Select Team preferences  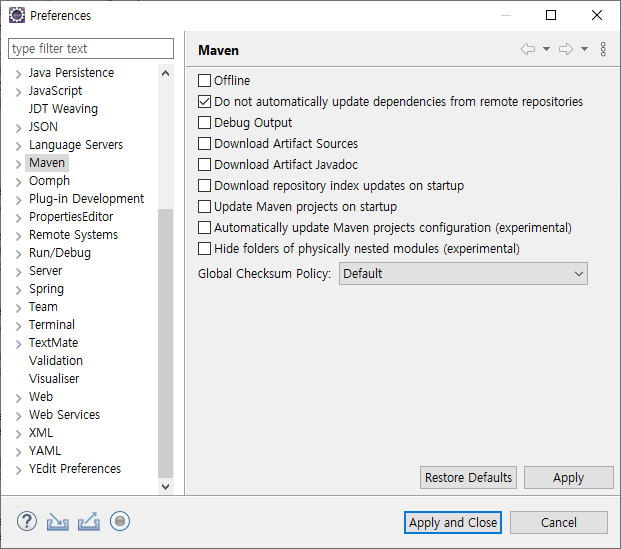point(43,307)
